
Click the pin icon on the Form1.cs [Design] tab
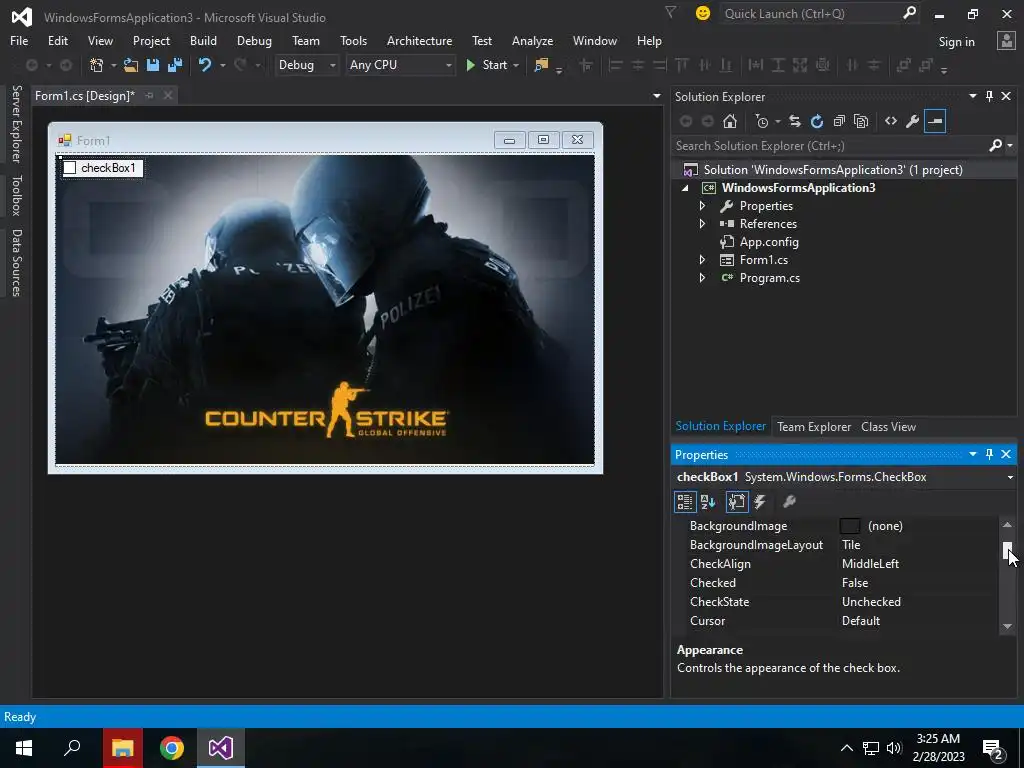pyautogui.click(x=150, y=95)
